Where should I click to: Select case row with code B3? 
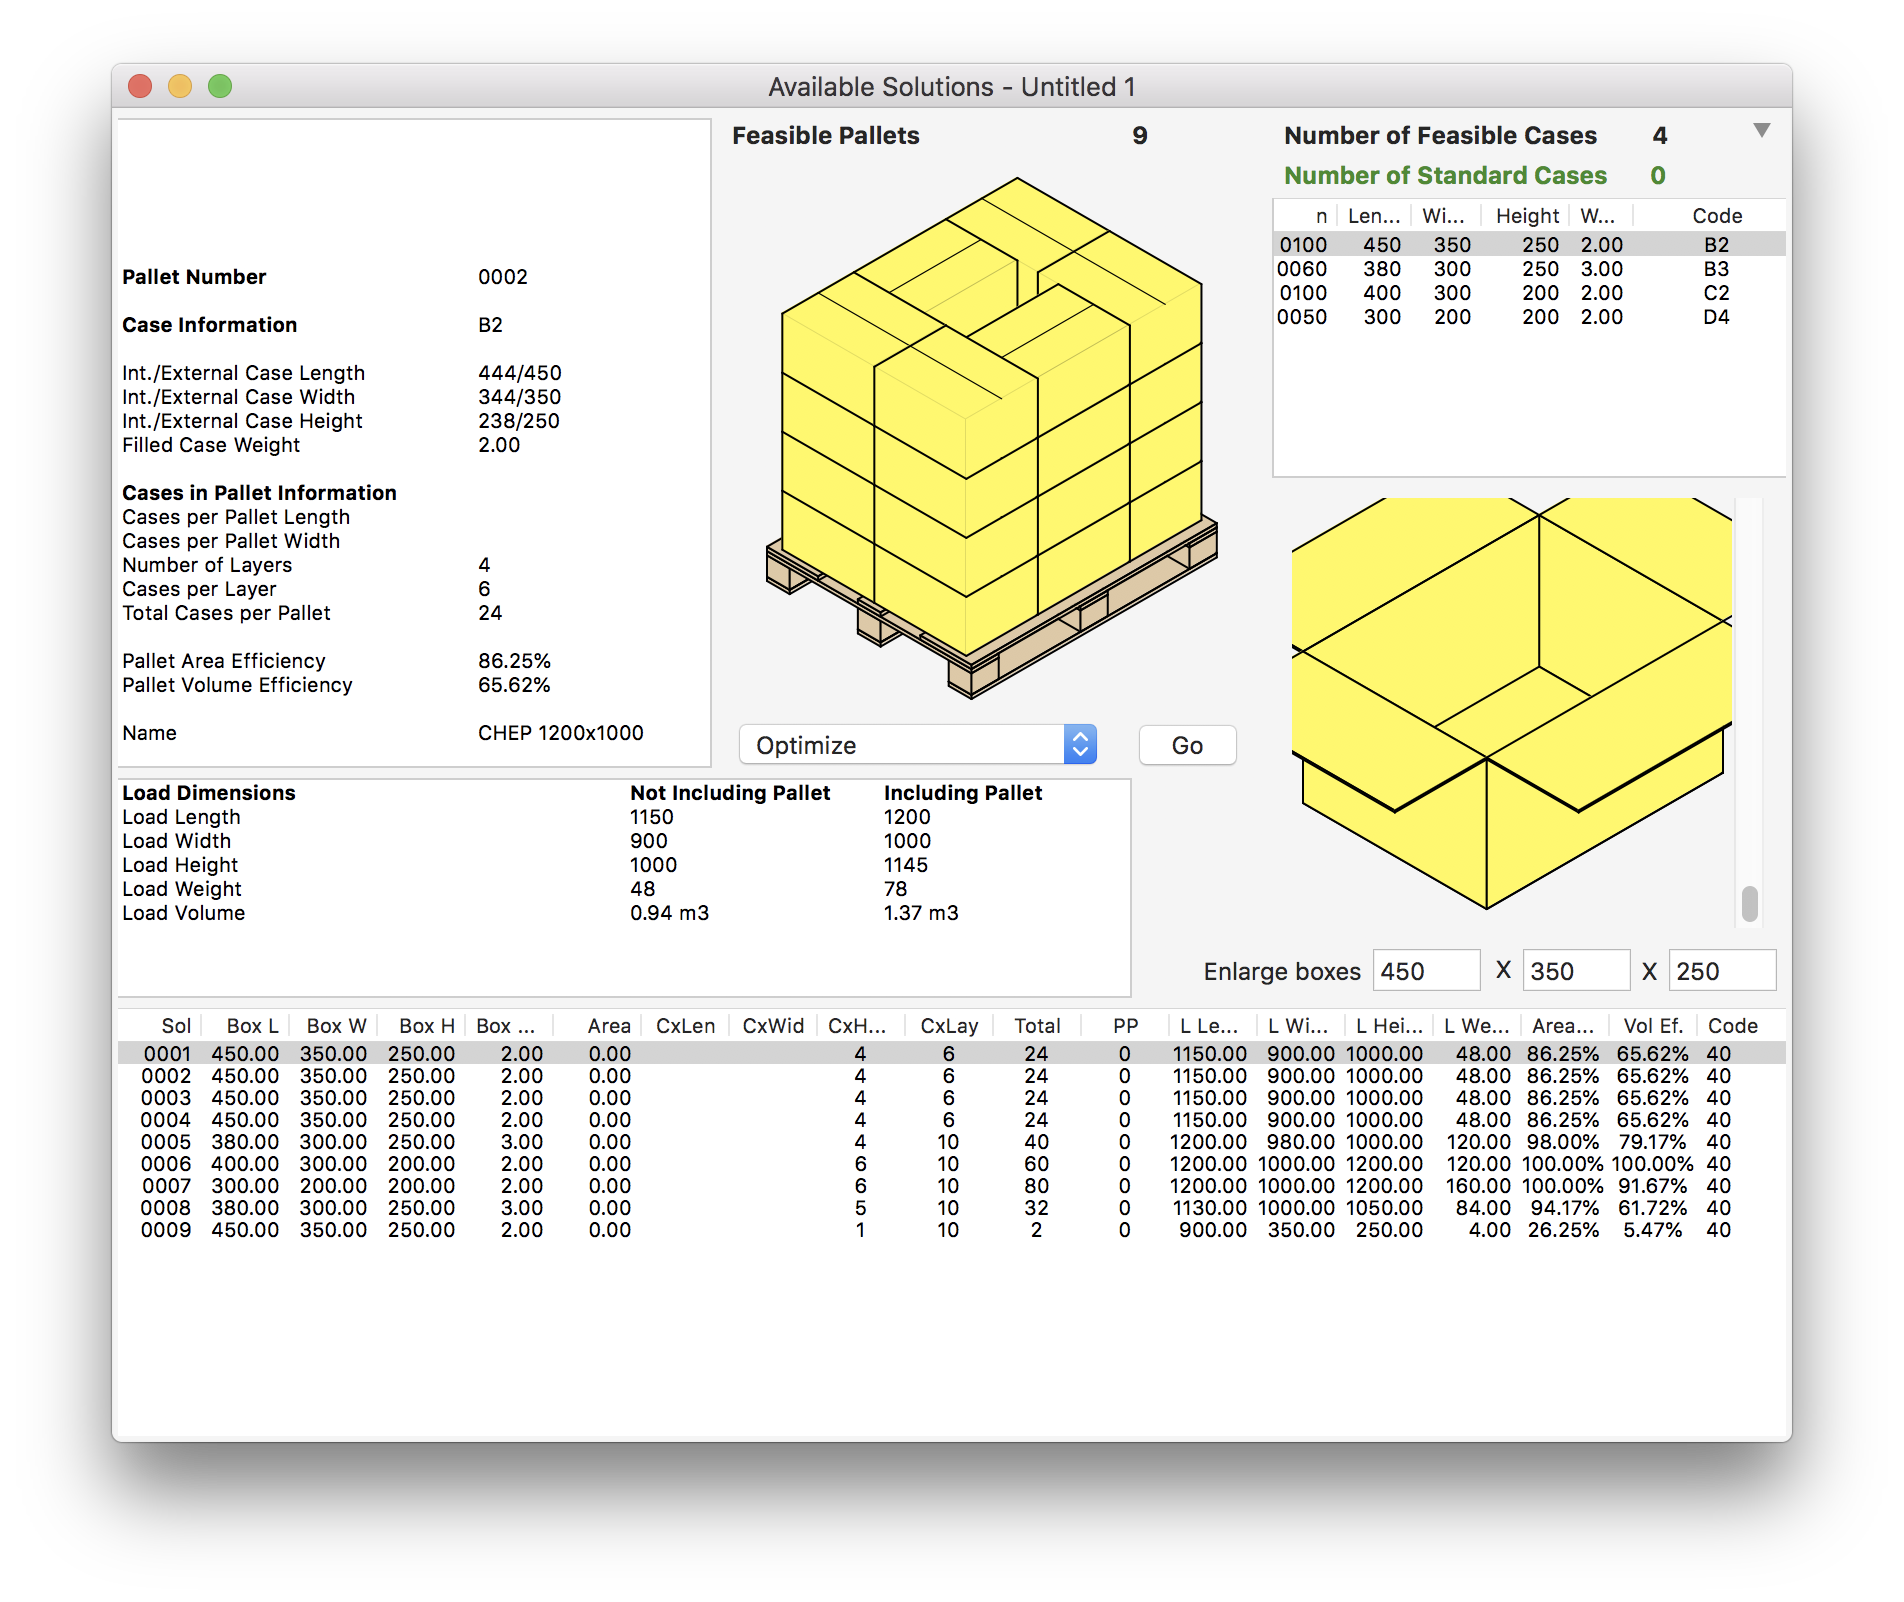pos(1529,269)
